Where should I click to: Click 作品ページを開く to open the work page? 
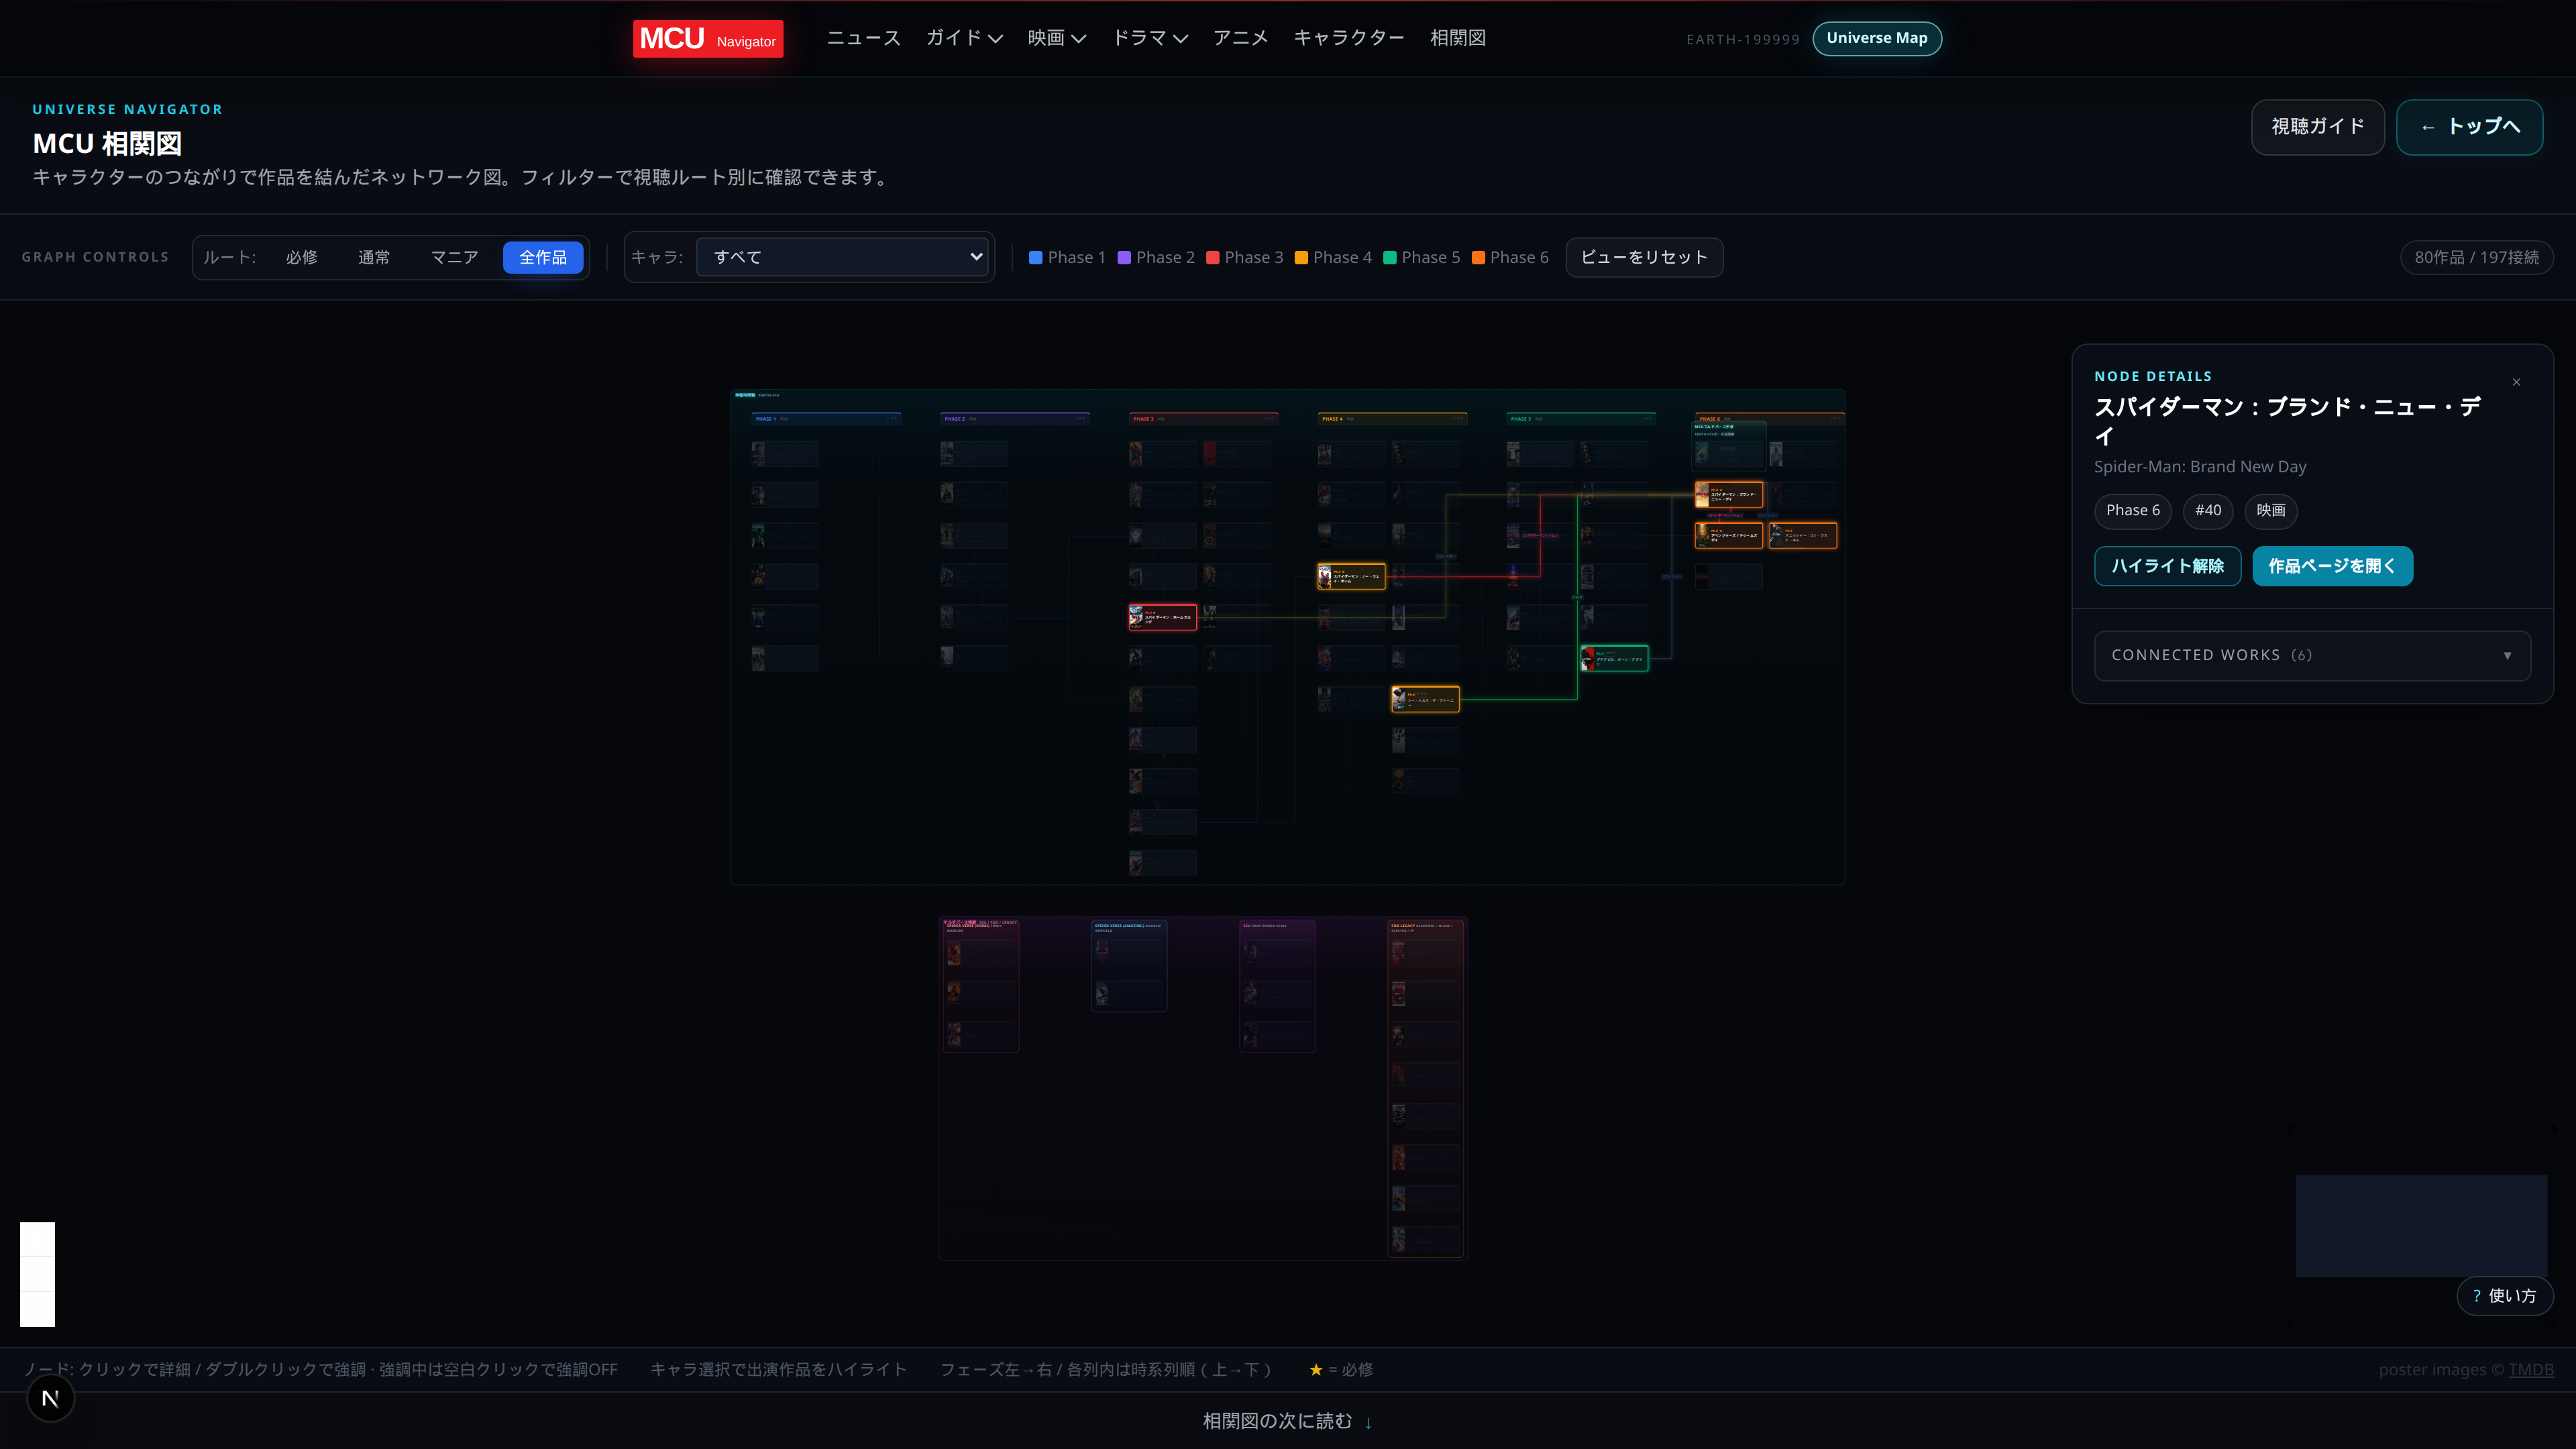coord(2332,566)
